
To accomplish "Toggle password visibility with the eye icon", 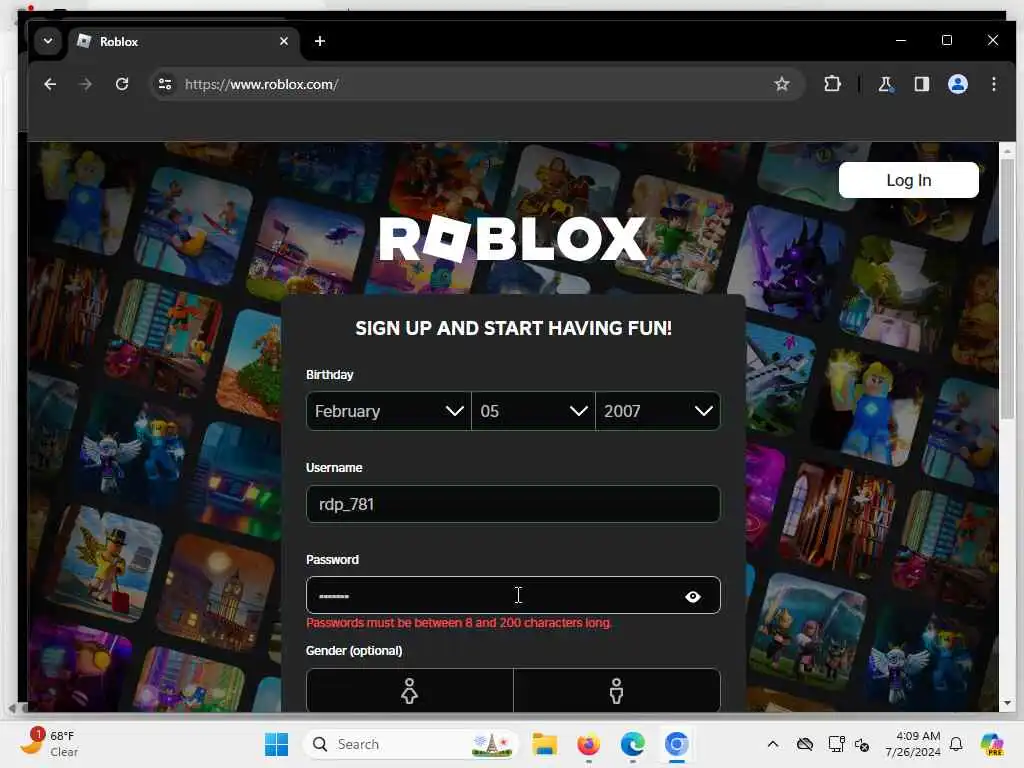I will click(693, 596).
